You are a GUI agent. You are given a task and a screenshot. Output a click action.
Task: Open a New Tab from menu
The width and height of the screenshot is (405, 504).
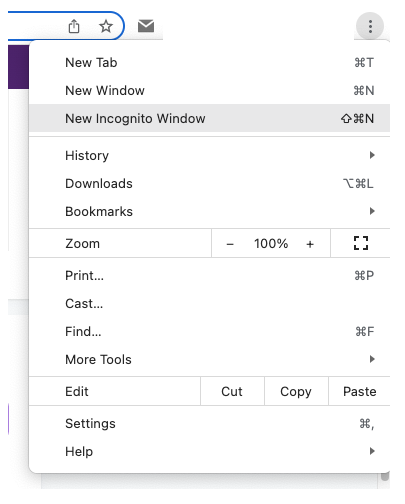point(209,63)
